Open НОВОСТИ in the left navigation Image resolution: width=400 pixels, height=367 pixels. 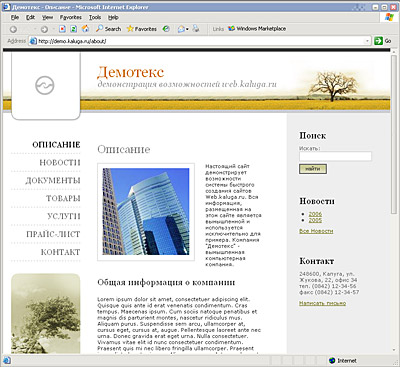point(60,163)
